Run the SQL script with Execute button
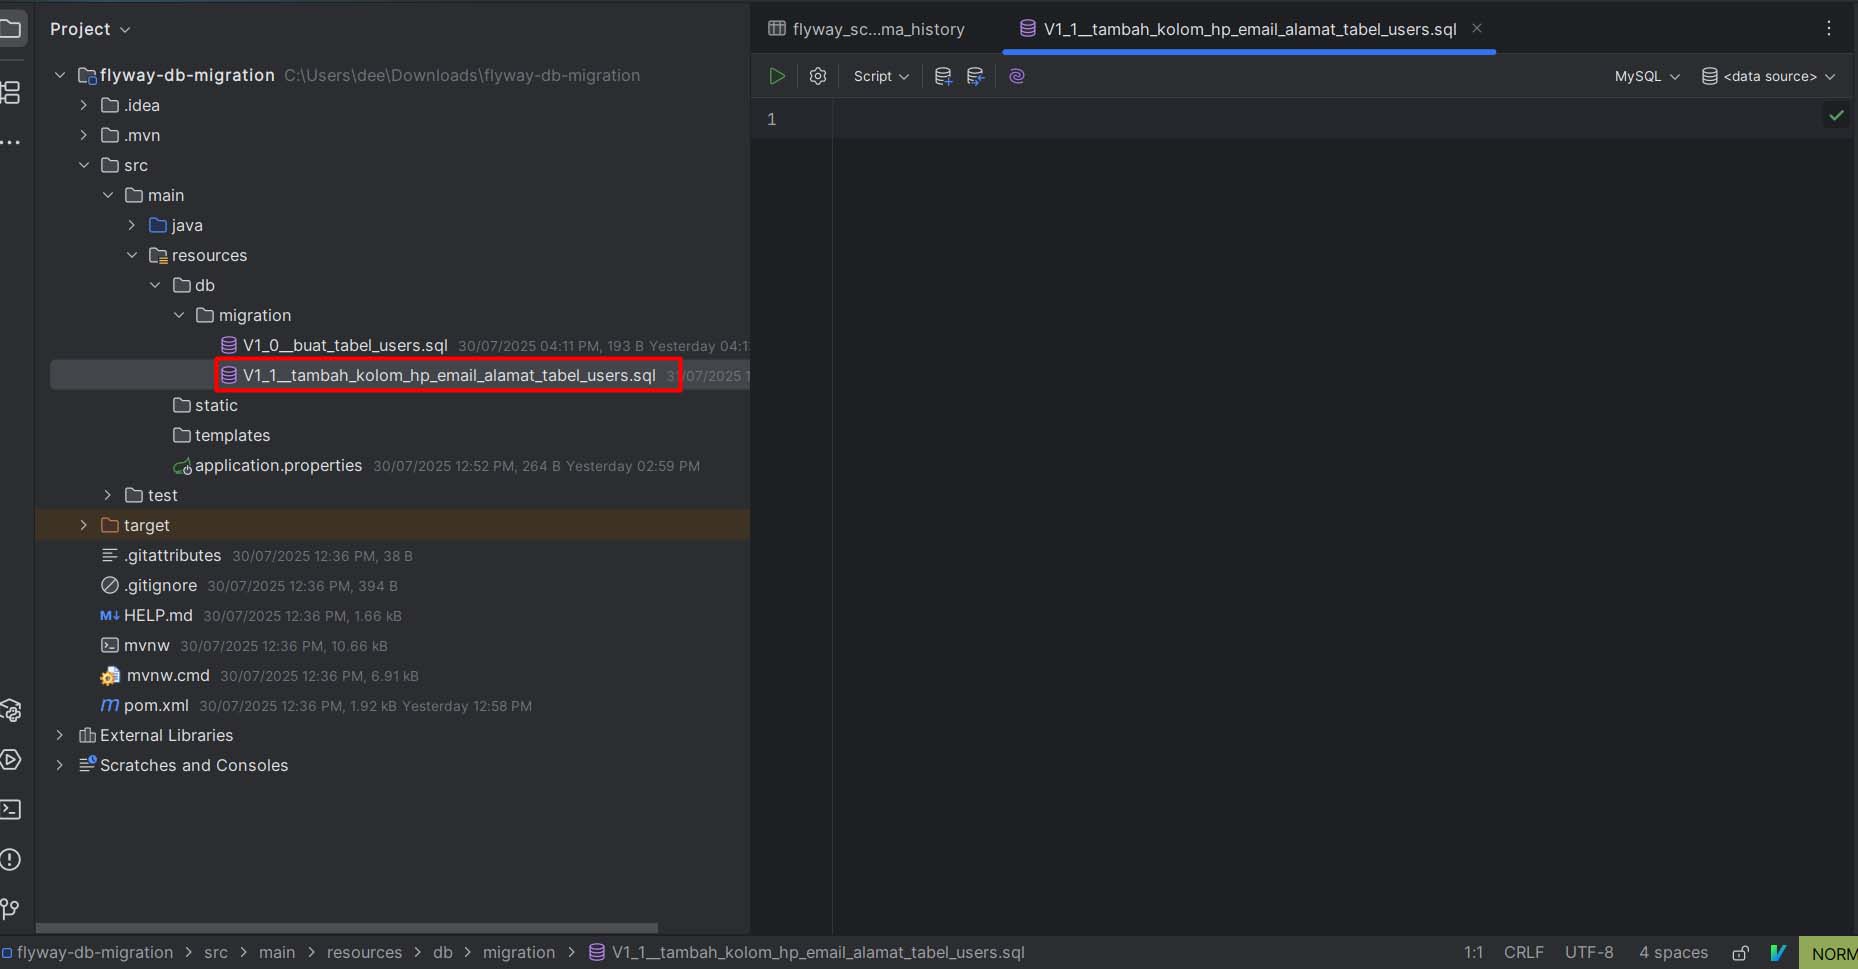Viewport: 1858px width, 969px height. coord(777,76)
